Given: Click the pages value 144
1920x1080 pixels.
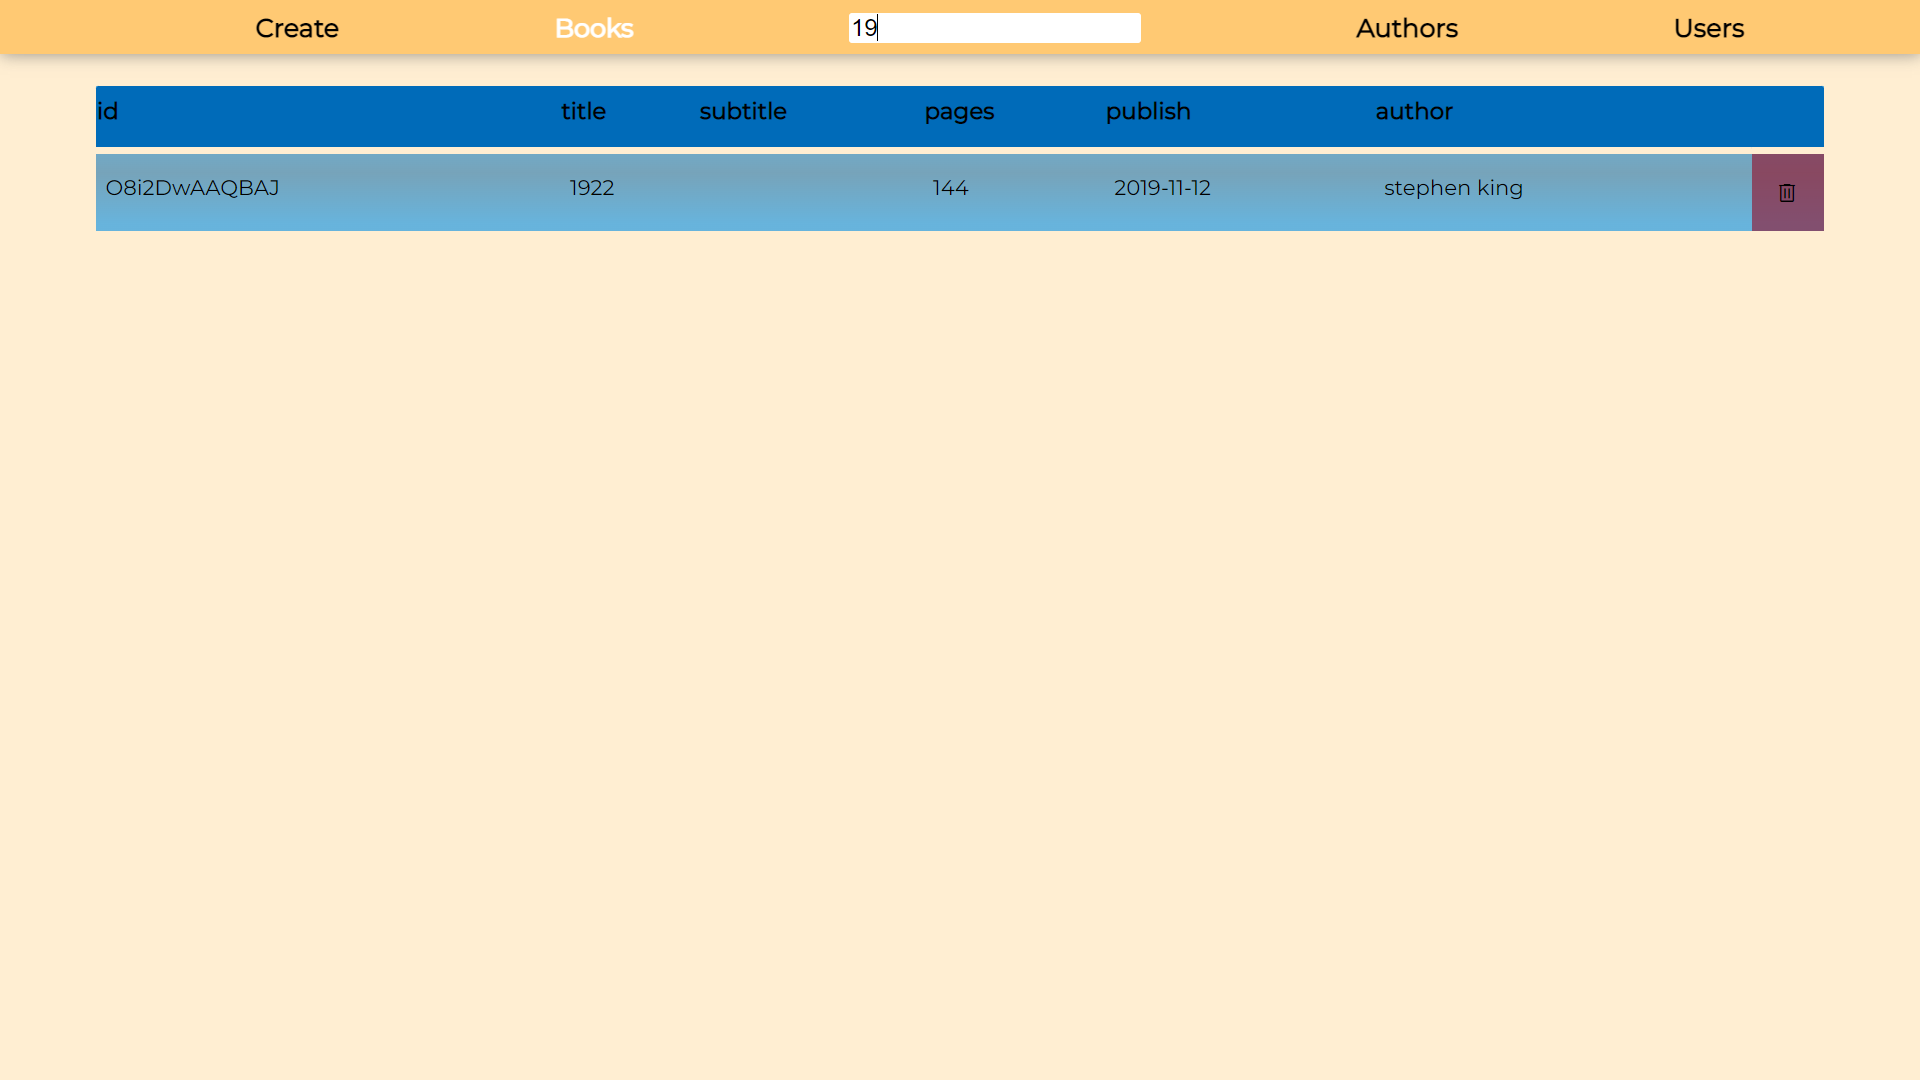Looking at the screenshot, I should click(949, 188).
